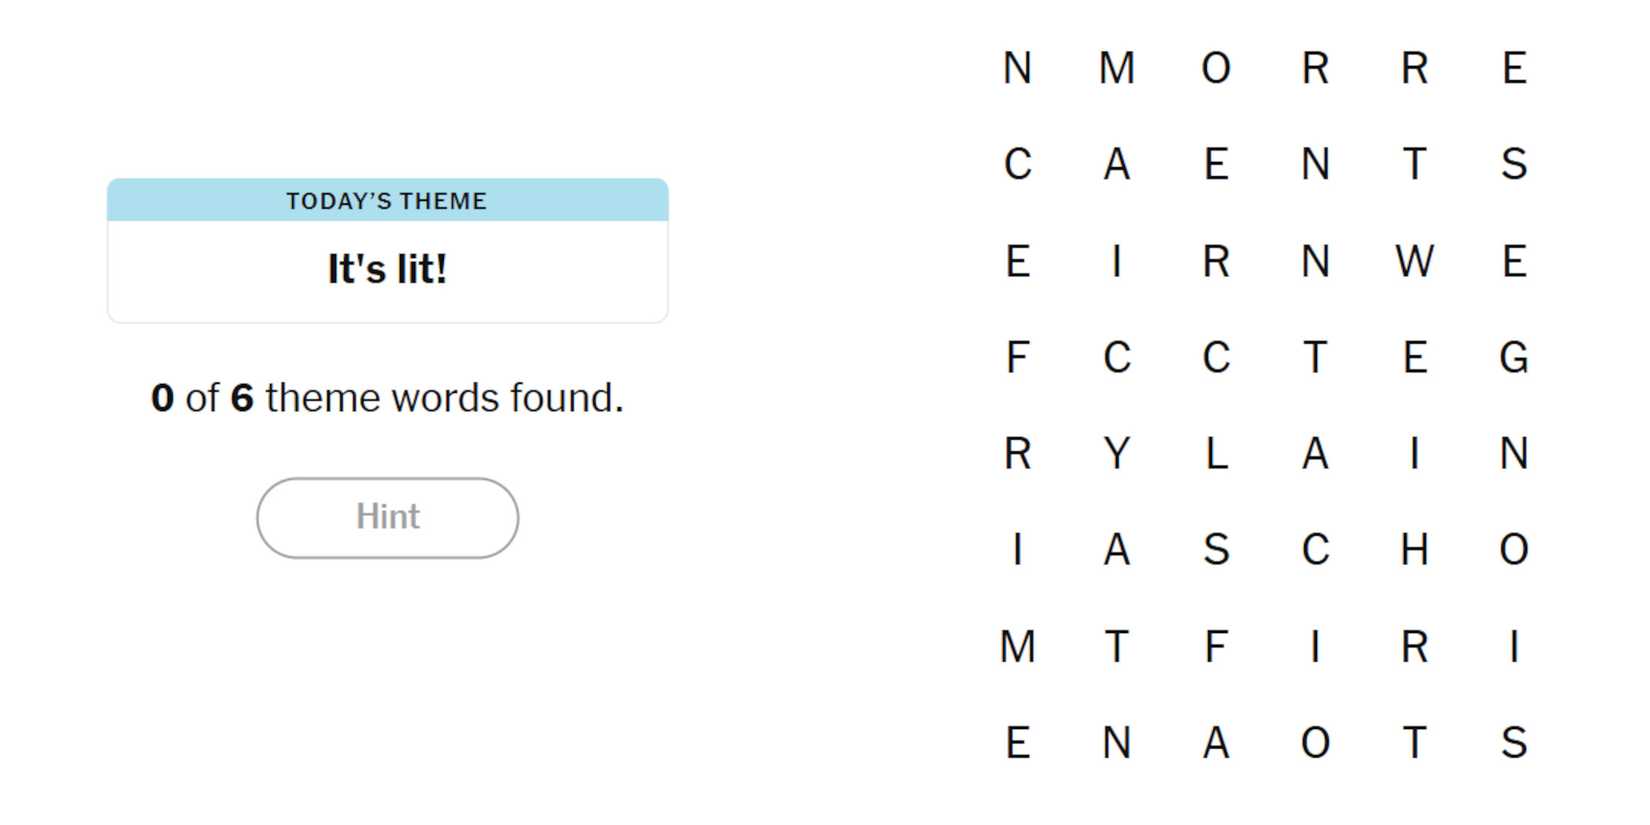This screenshot has width=1650, height=825.
Task: Choose the letter H in the grid
Action: point(1414,550)
